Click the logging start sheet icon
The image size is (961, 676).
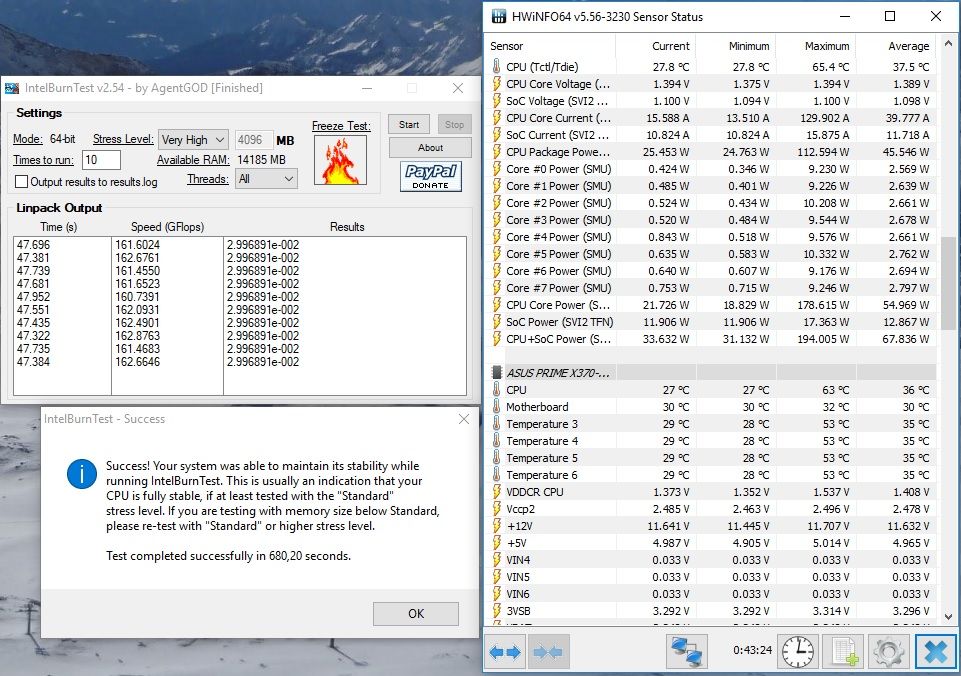843,651
